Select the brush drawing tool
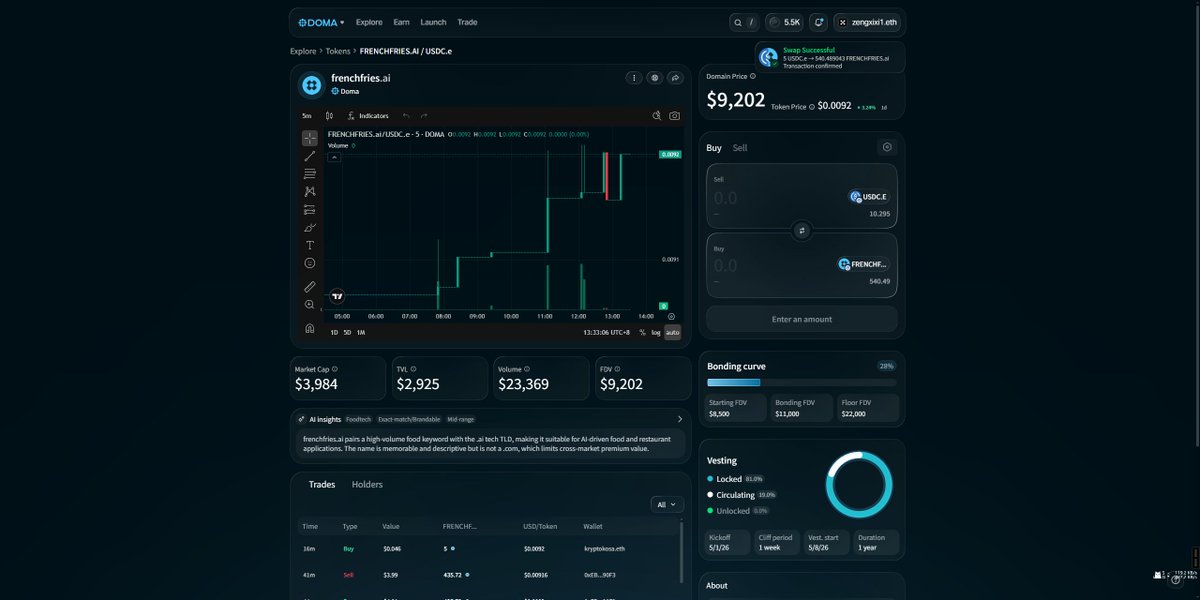1200x600 pixels. point(310,227)
